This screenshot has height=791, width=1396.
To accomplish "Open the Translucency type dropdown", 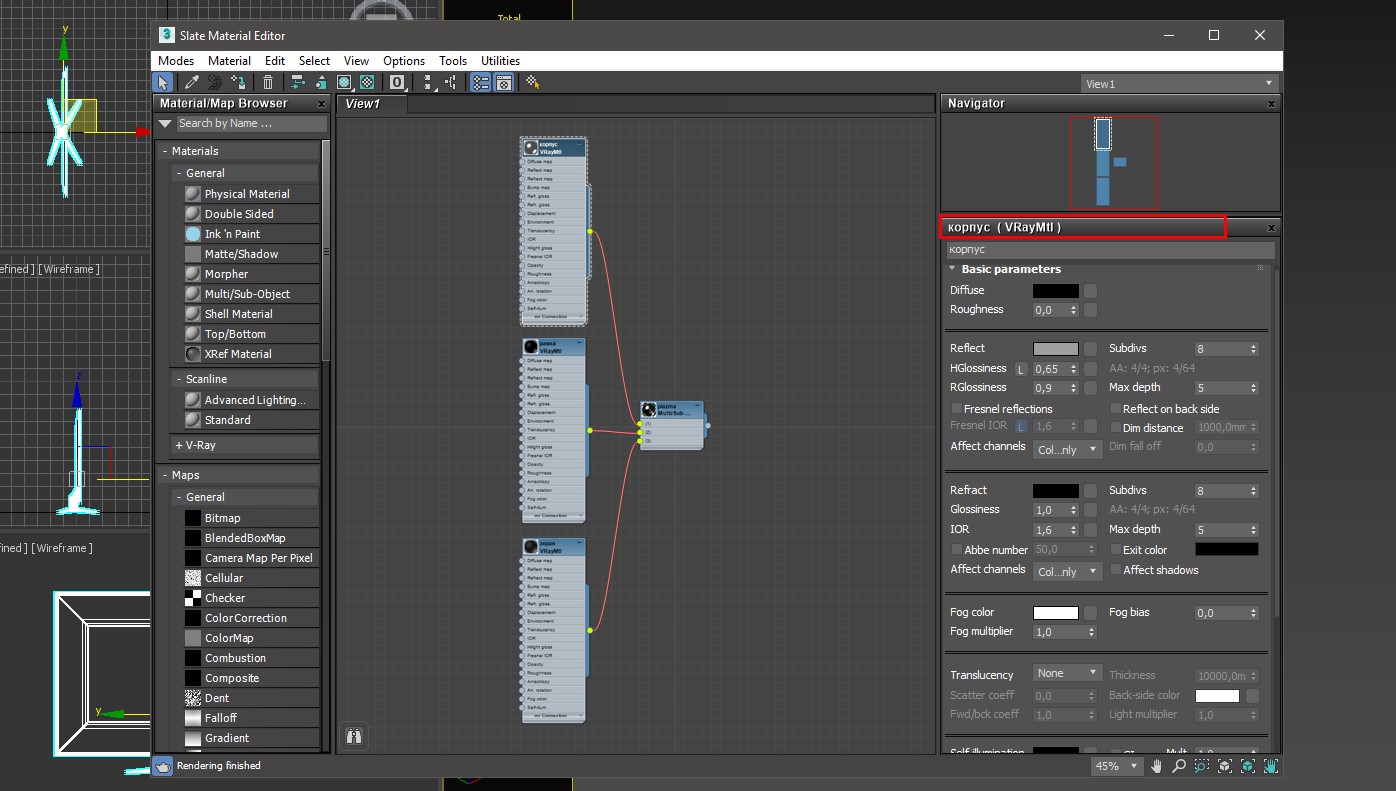I will [x=1067, y=673].
